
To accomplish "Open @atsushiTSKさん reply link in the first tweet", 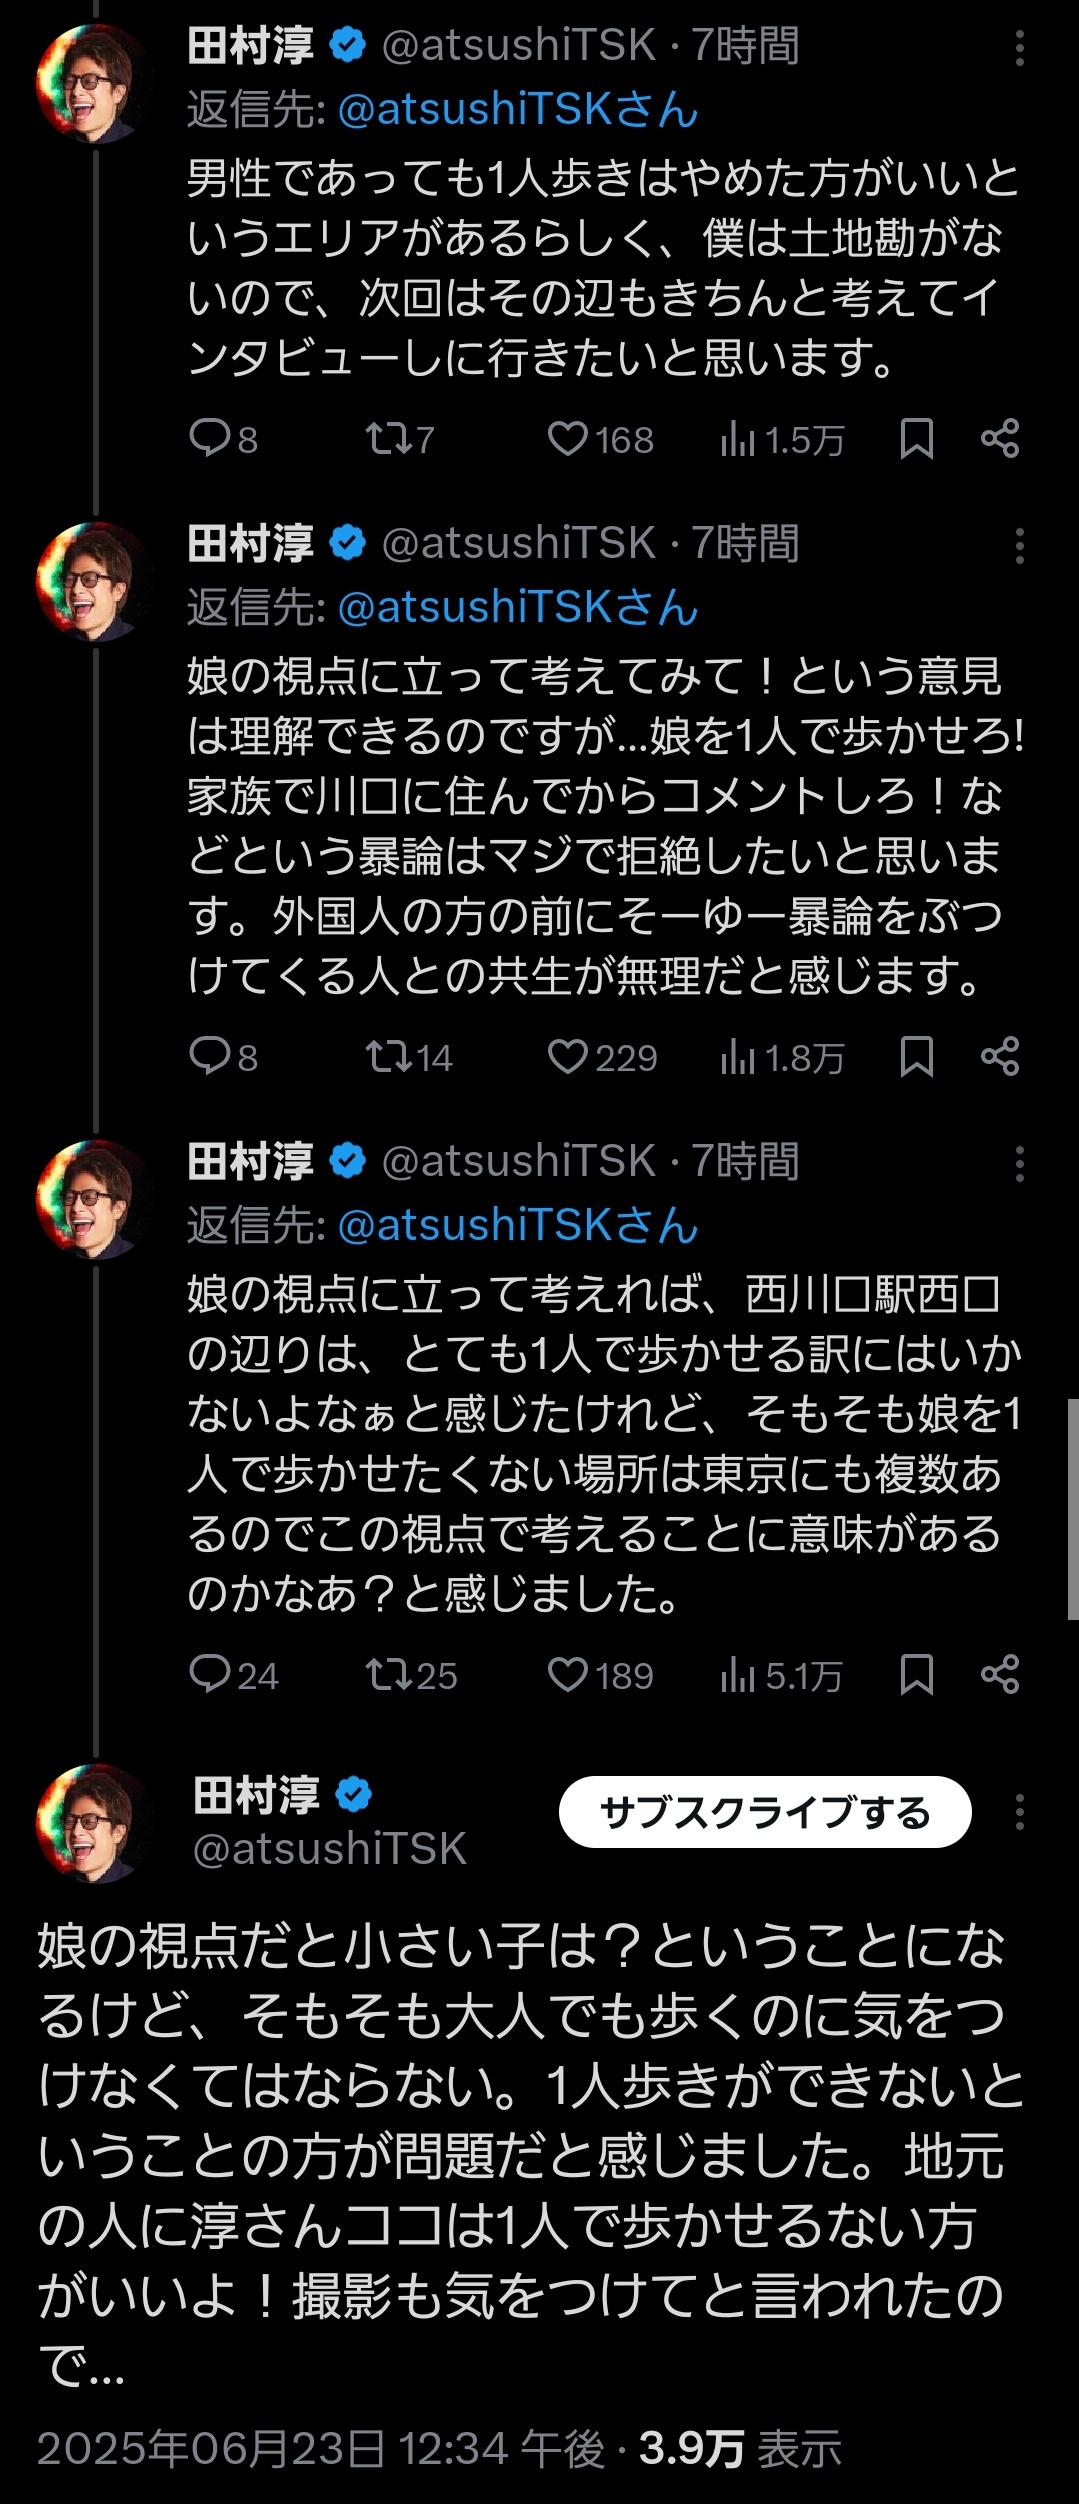I will [518, 110].
